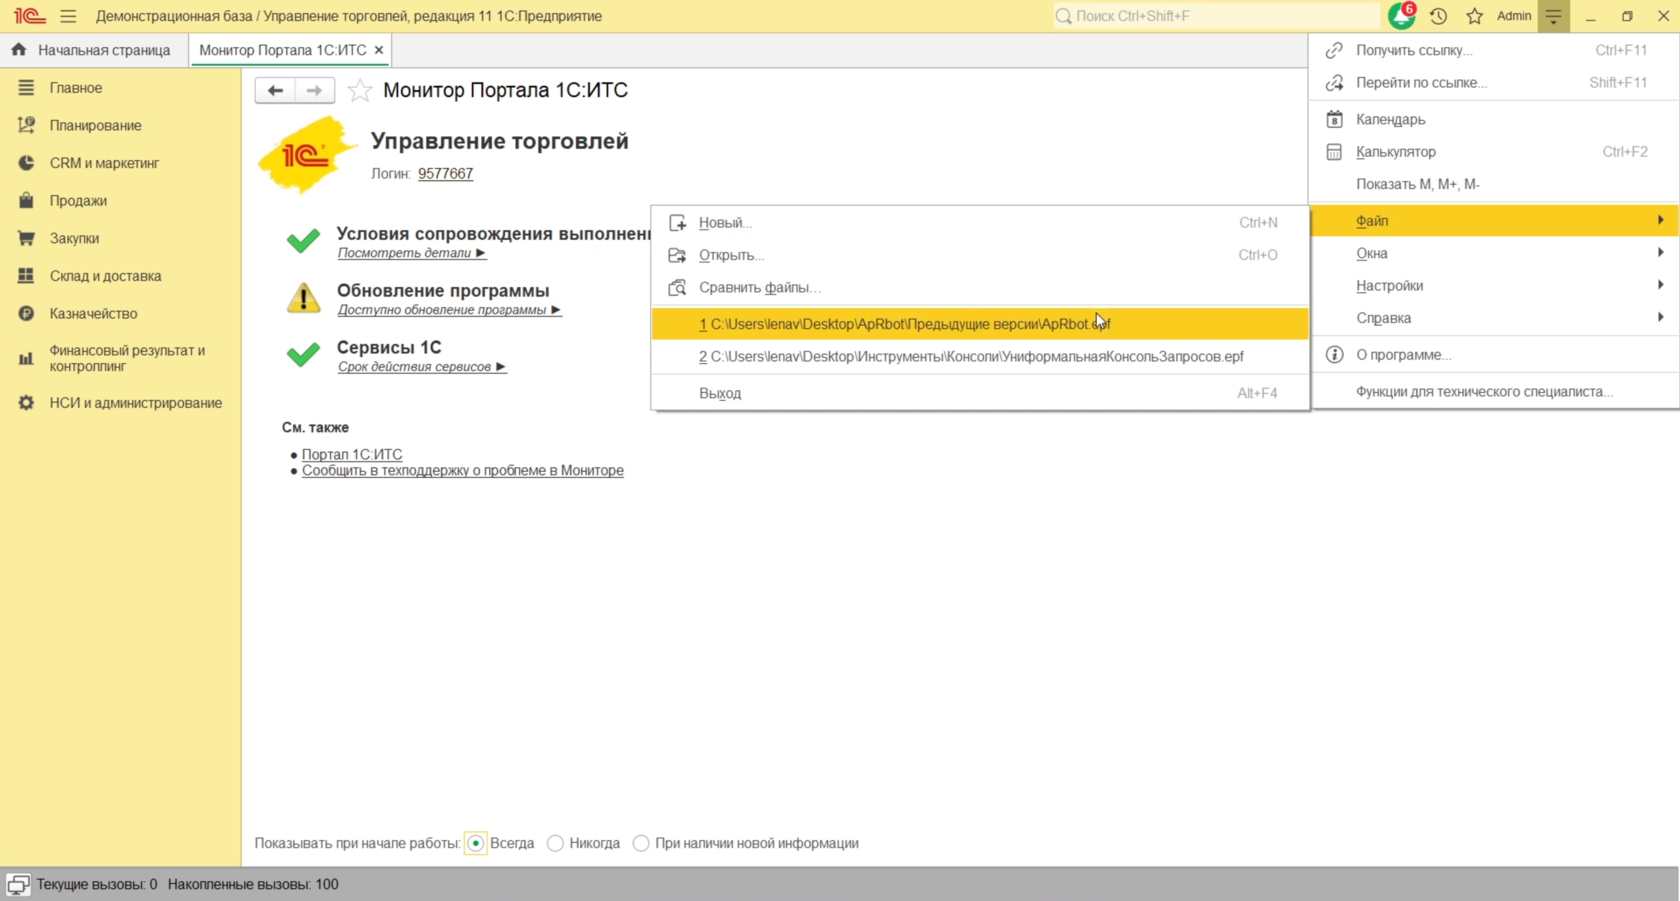Switch to the Начальная страница tab
Screen dimensions: 1680x901
(94, 50)
